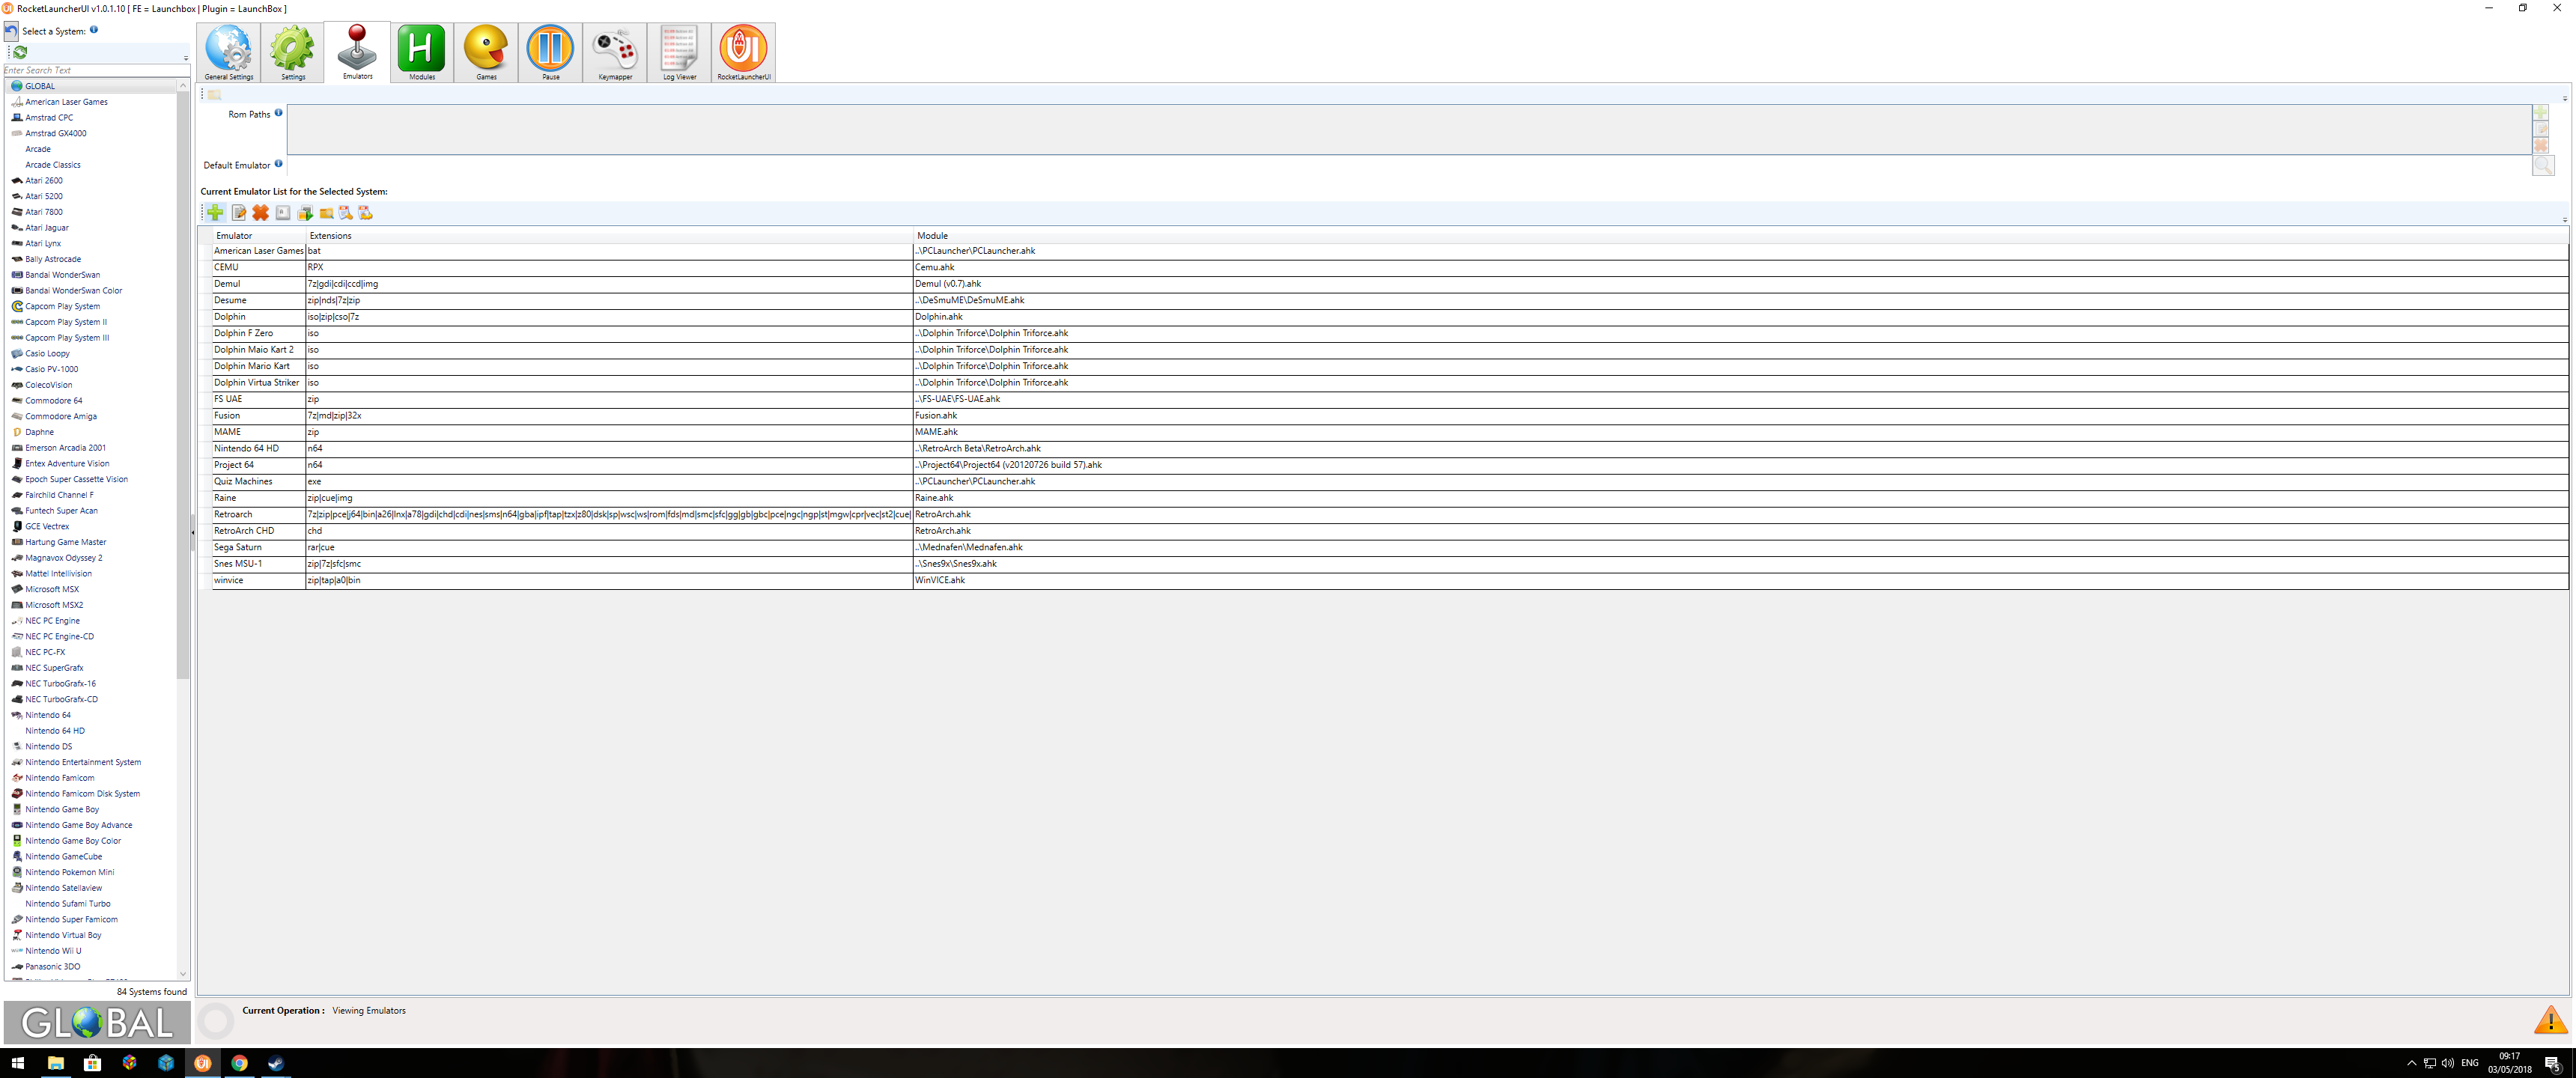Click the info icon next to Rom Paths
This screenshot has width=2576, height=1078.
[278, 113]
